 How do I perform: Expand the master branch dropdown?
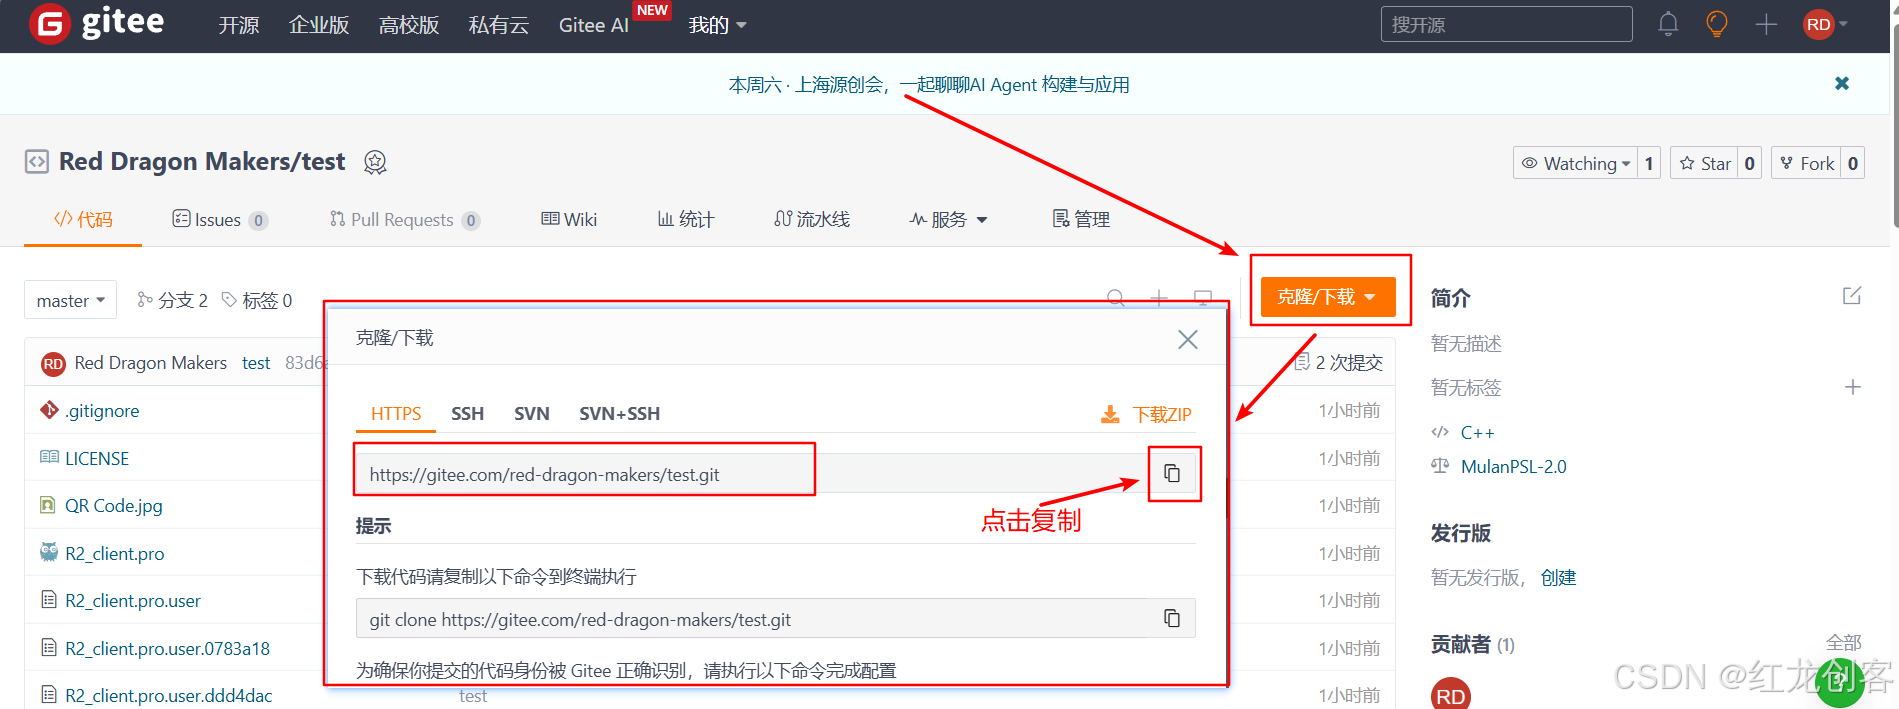tap(70, 300)
